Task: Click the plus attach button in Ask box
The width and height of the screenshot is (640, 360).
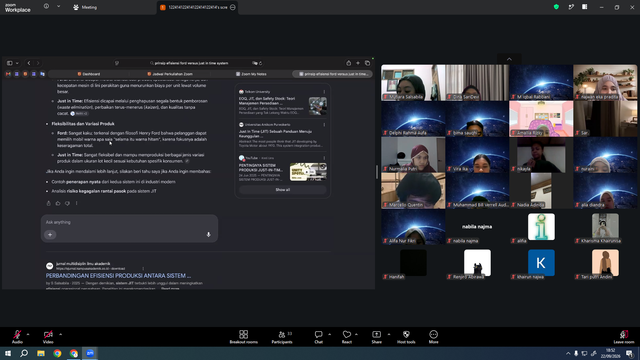Action: (x=50, y=235)
